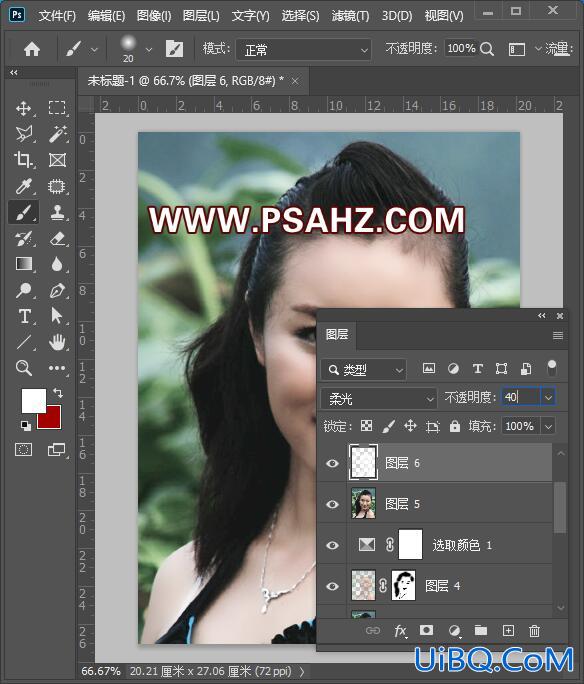
Task: Select the Pen tool
Action: (x=57, y=290)
